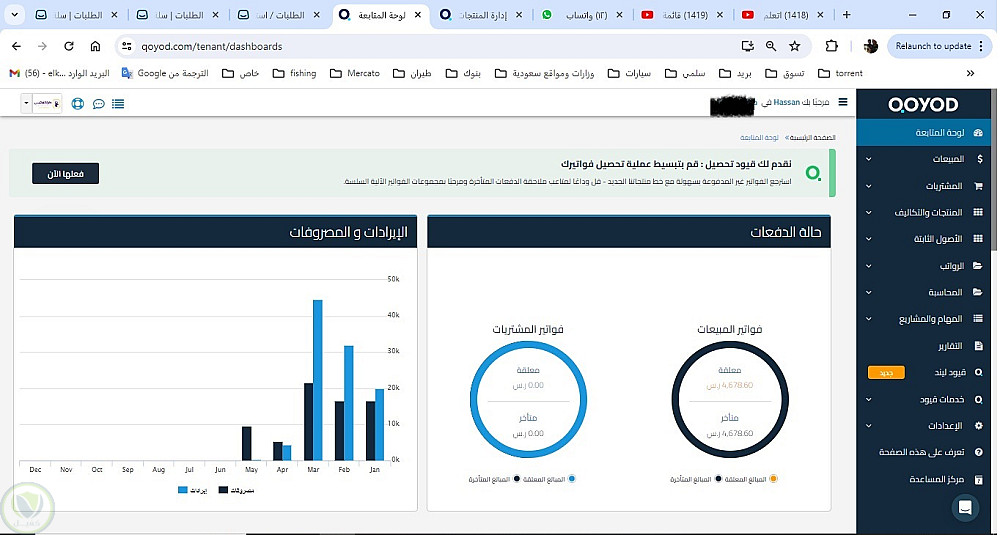Toggle مصروفات dark legend swatch in chart
Screen dimensions: 1000x535
pyautogui.click(x=223, y=490)
